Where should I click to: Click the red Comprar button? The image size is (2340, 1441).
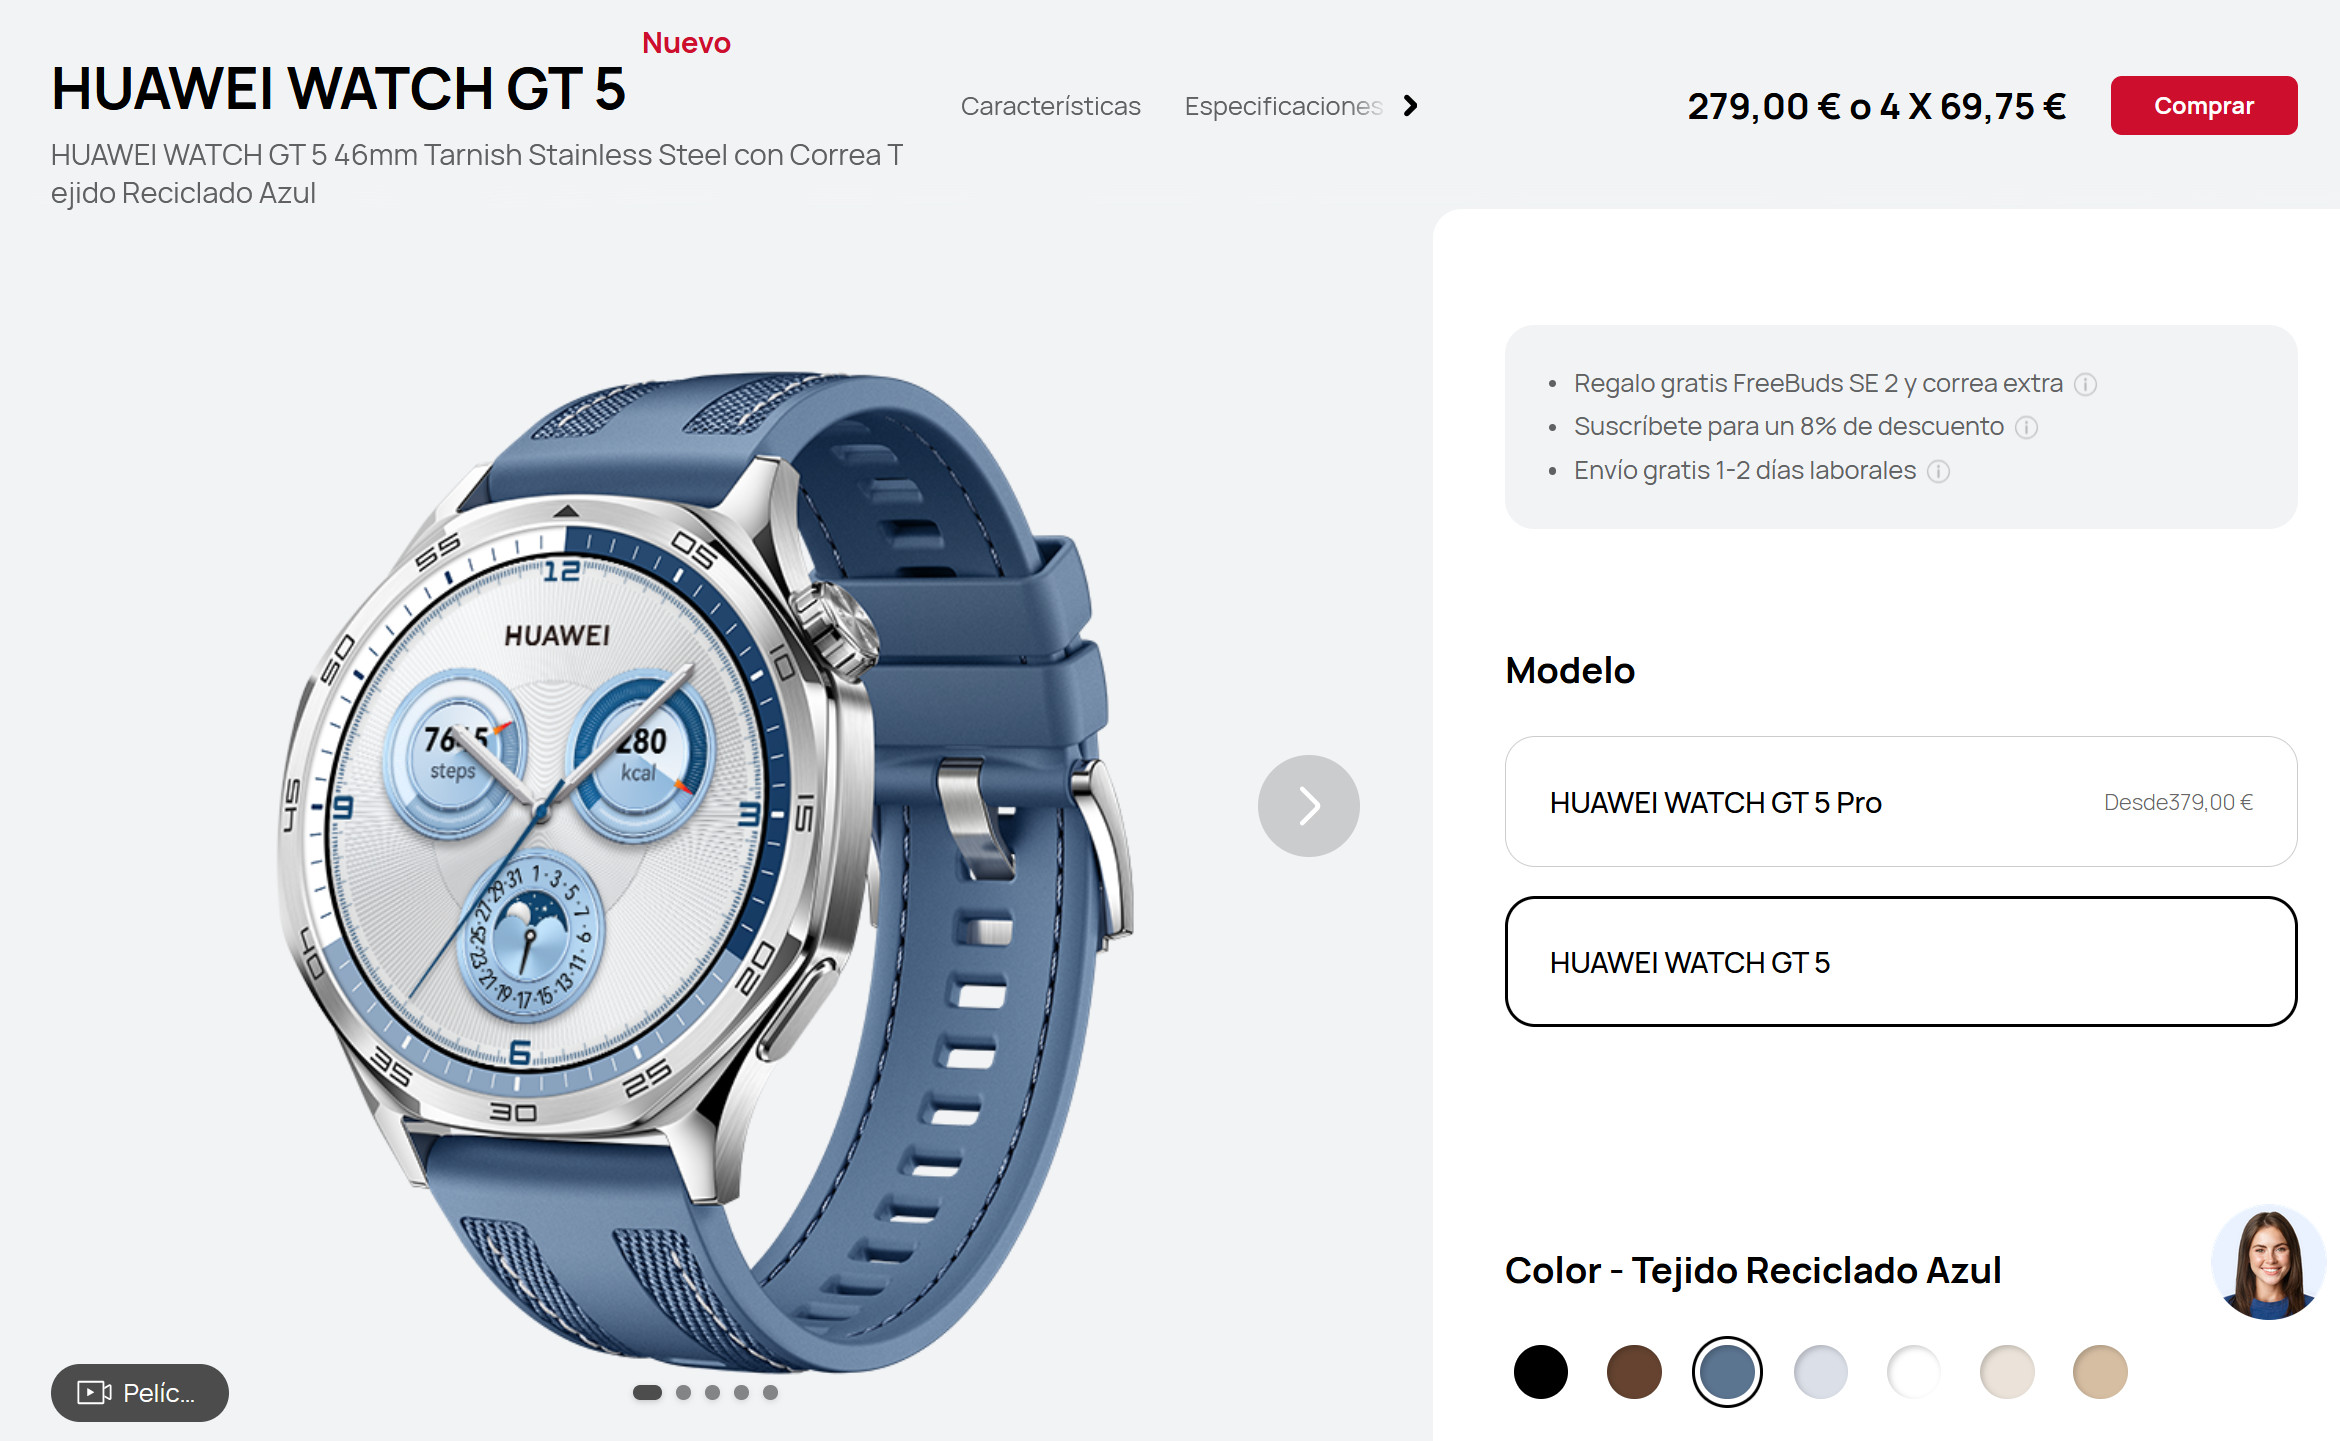2203,105
